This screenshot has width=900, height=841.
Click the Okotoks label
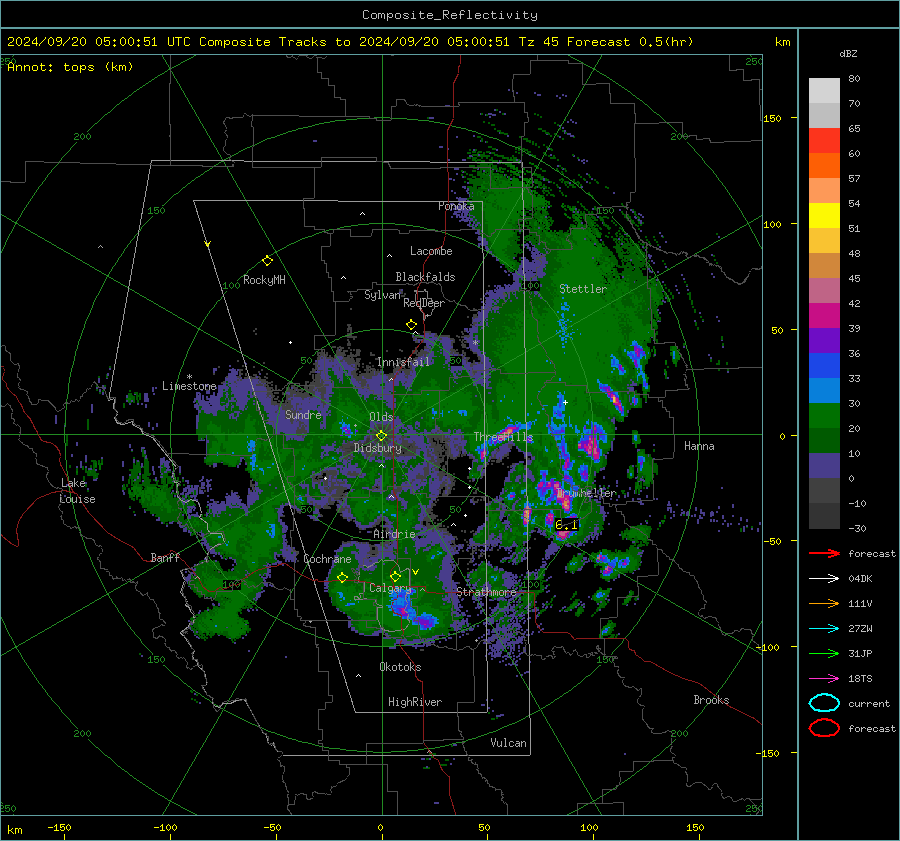400,667
